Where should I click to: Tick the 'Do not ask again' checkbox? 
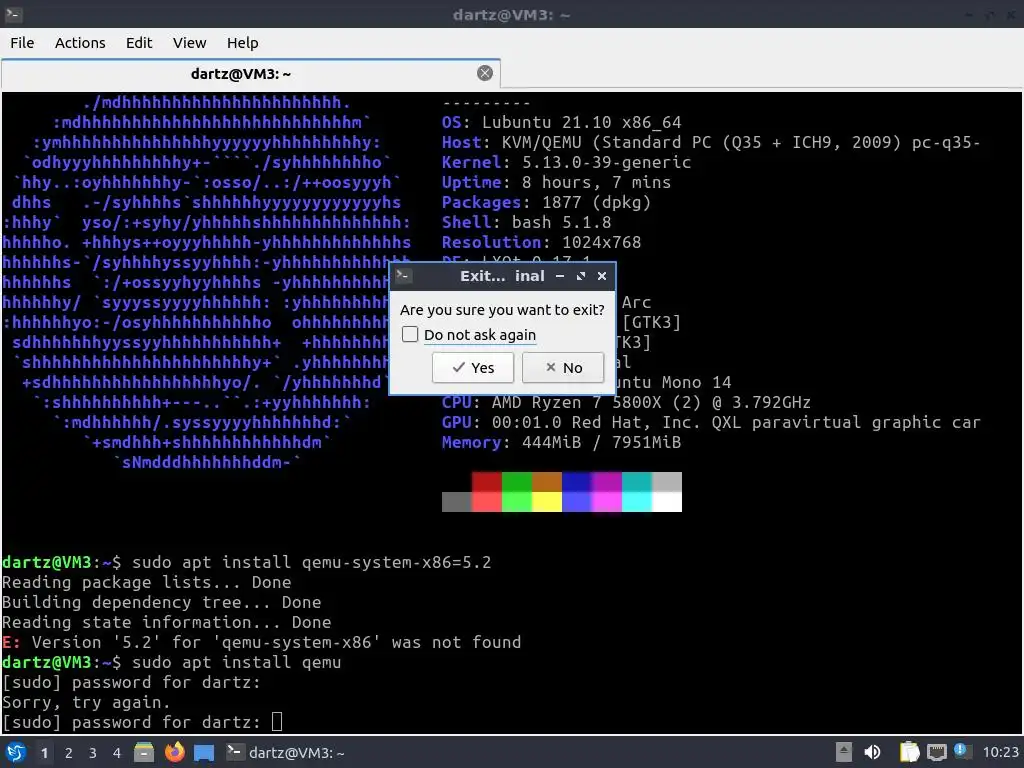pyautogui.click(x=410, y=334)
